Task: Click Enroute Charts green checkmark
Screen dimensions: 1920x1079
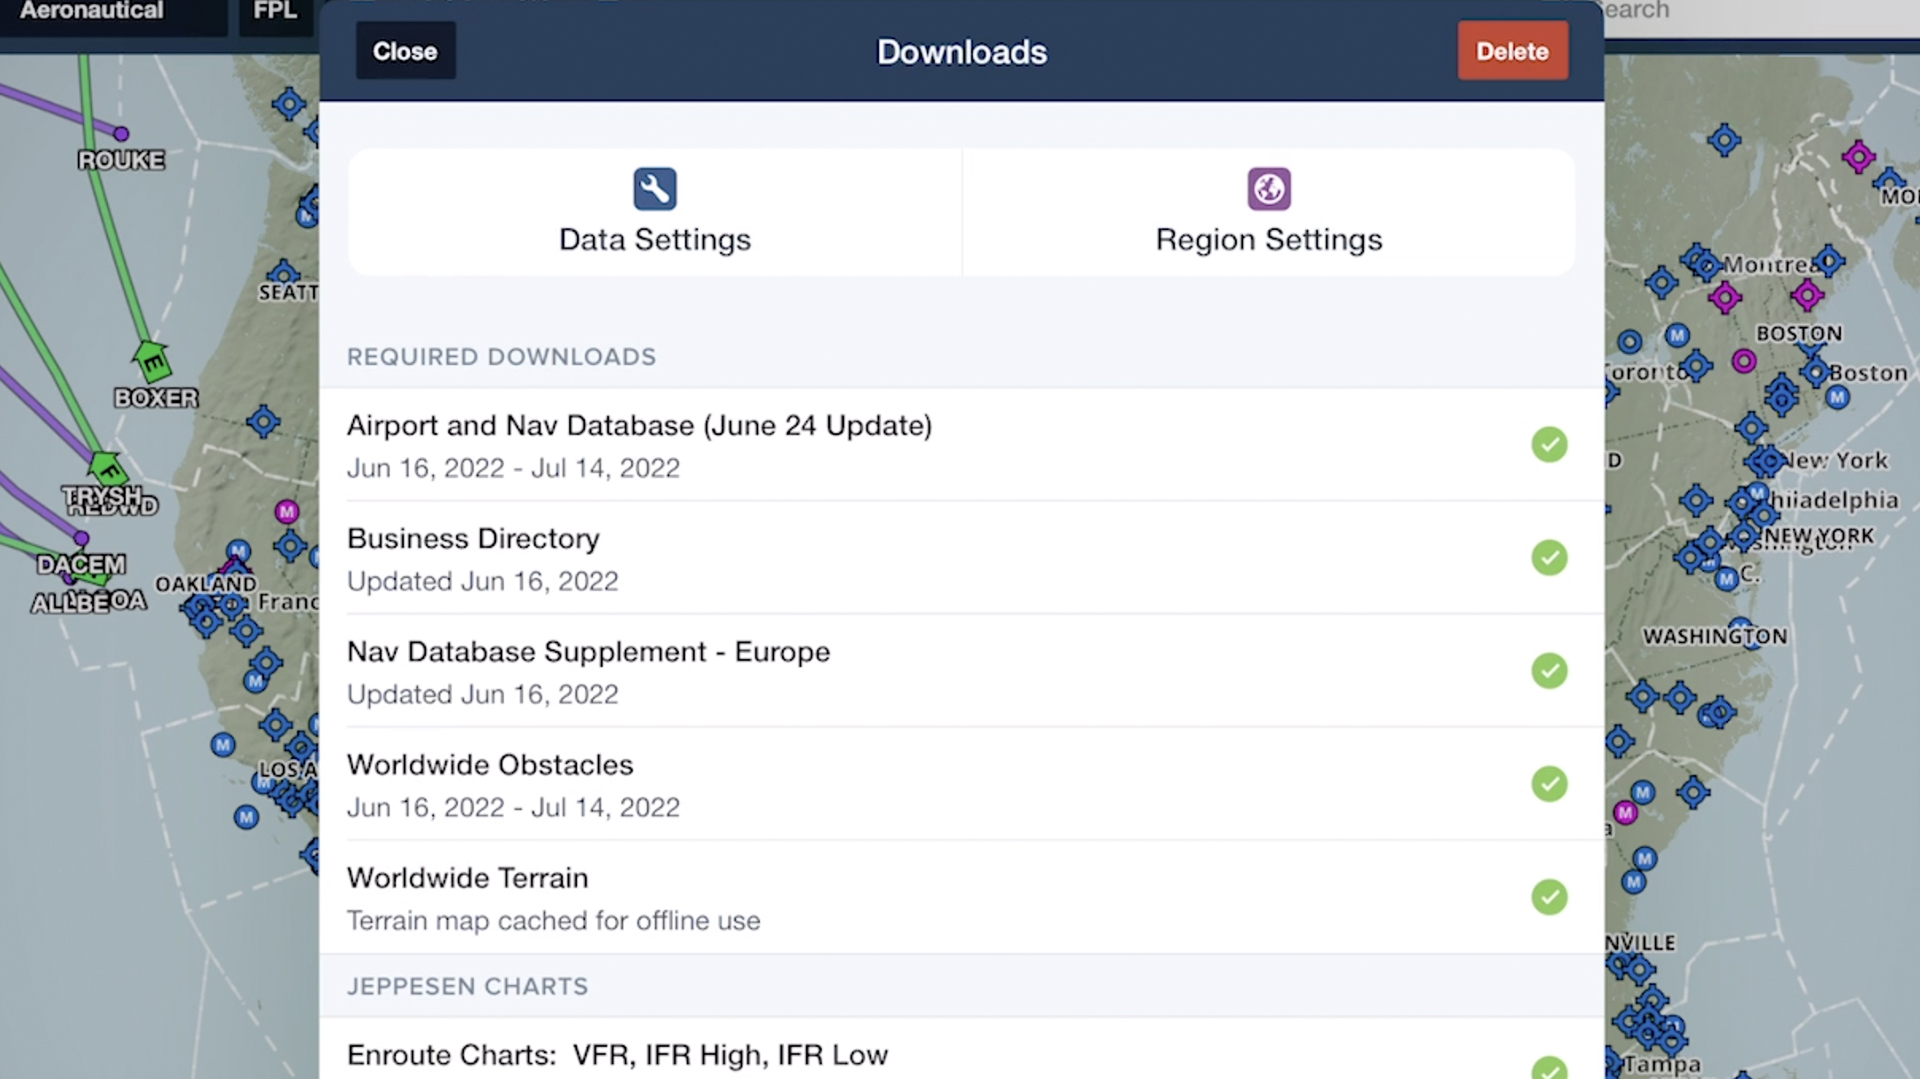Action: coord(1549,1067)
